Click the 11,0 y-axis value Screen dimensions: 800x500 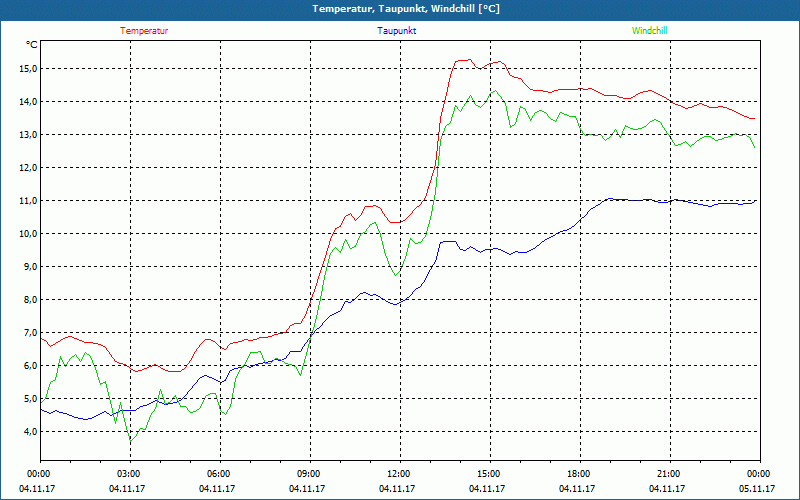(x=29, y=201)
